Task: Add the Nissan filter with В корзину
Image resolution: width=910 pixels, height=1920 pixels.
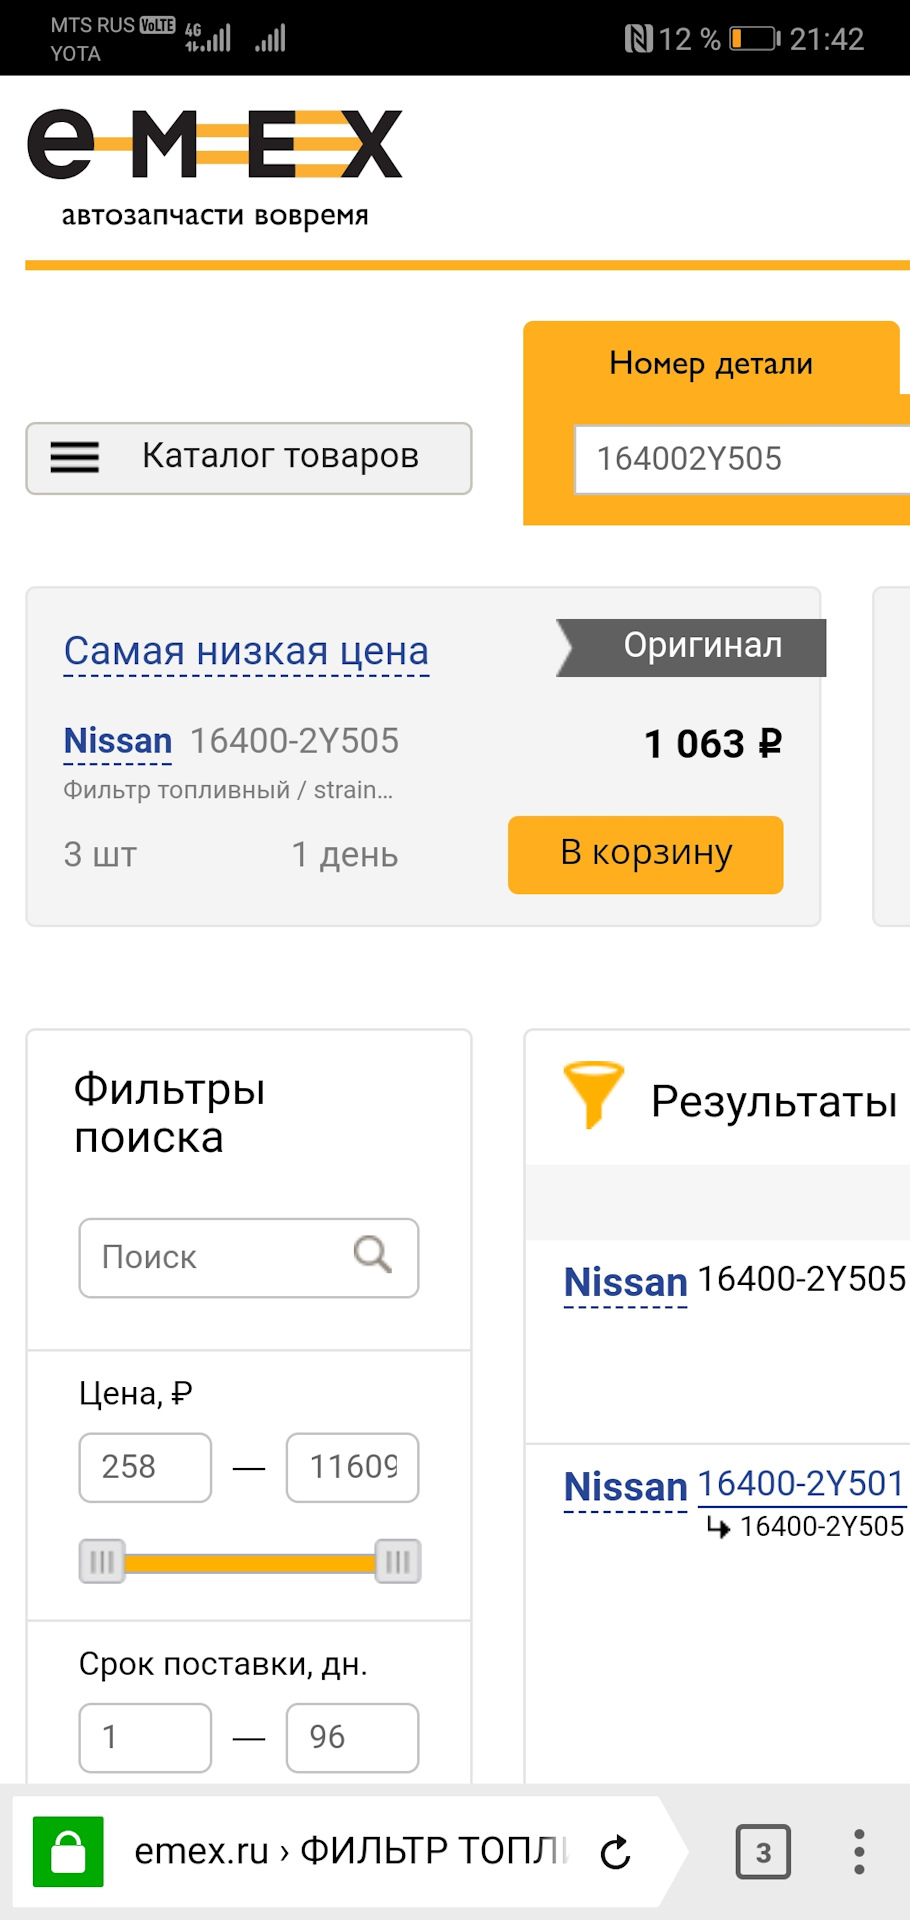Action: click(x=645, y=854)
